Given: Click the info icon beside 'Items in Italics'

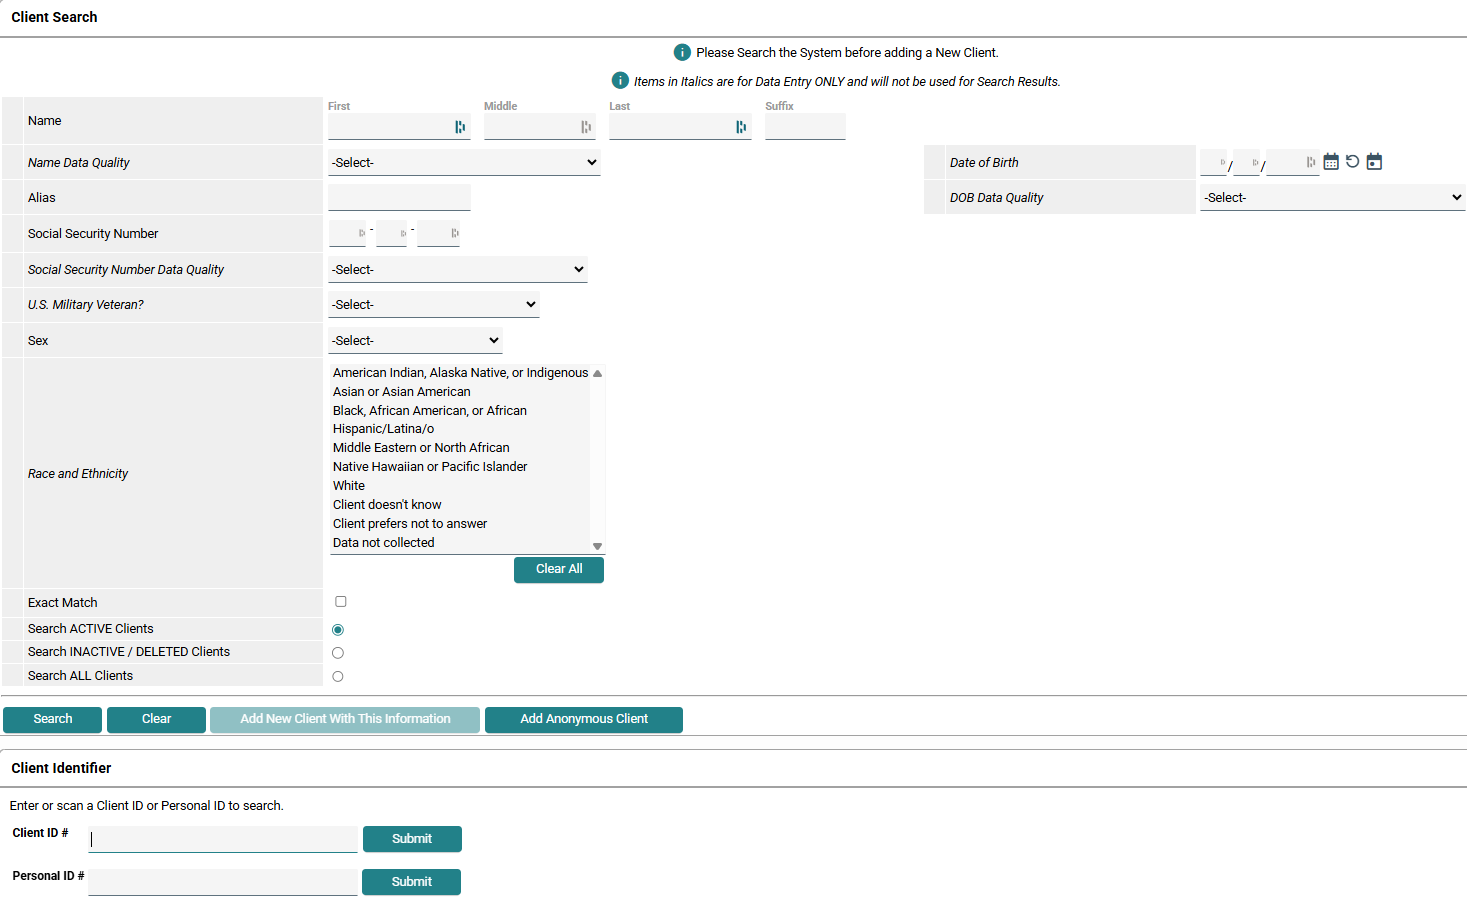Looking at the screenshot, I should pos(620,80).
